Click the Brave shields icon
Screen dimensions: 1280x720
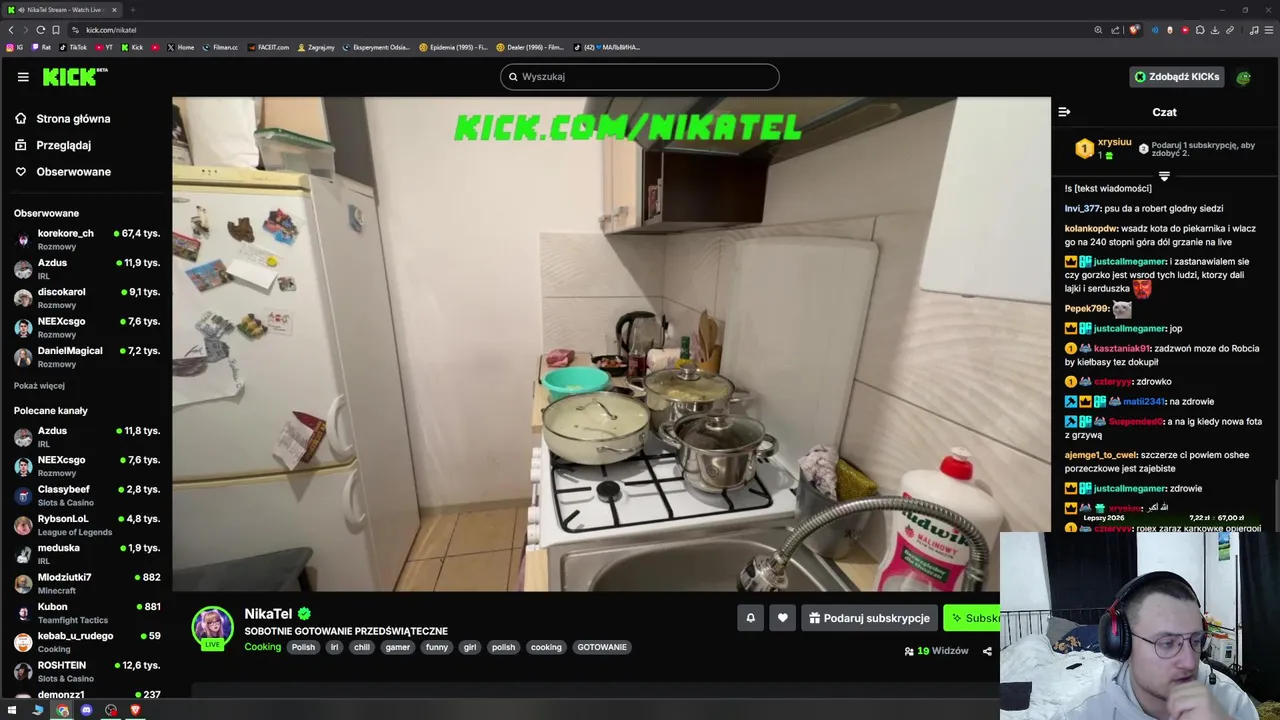(x=1134, y=30)
